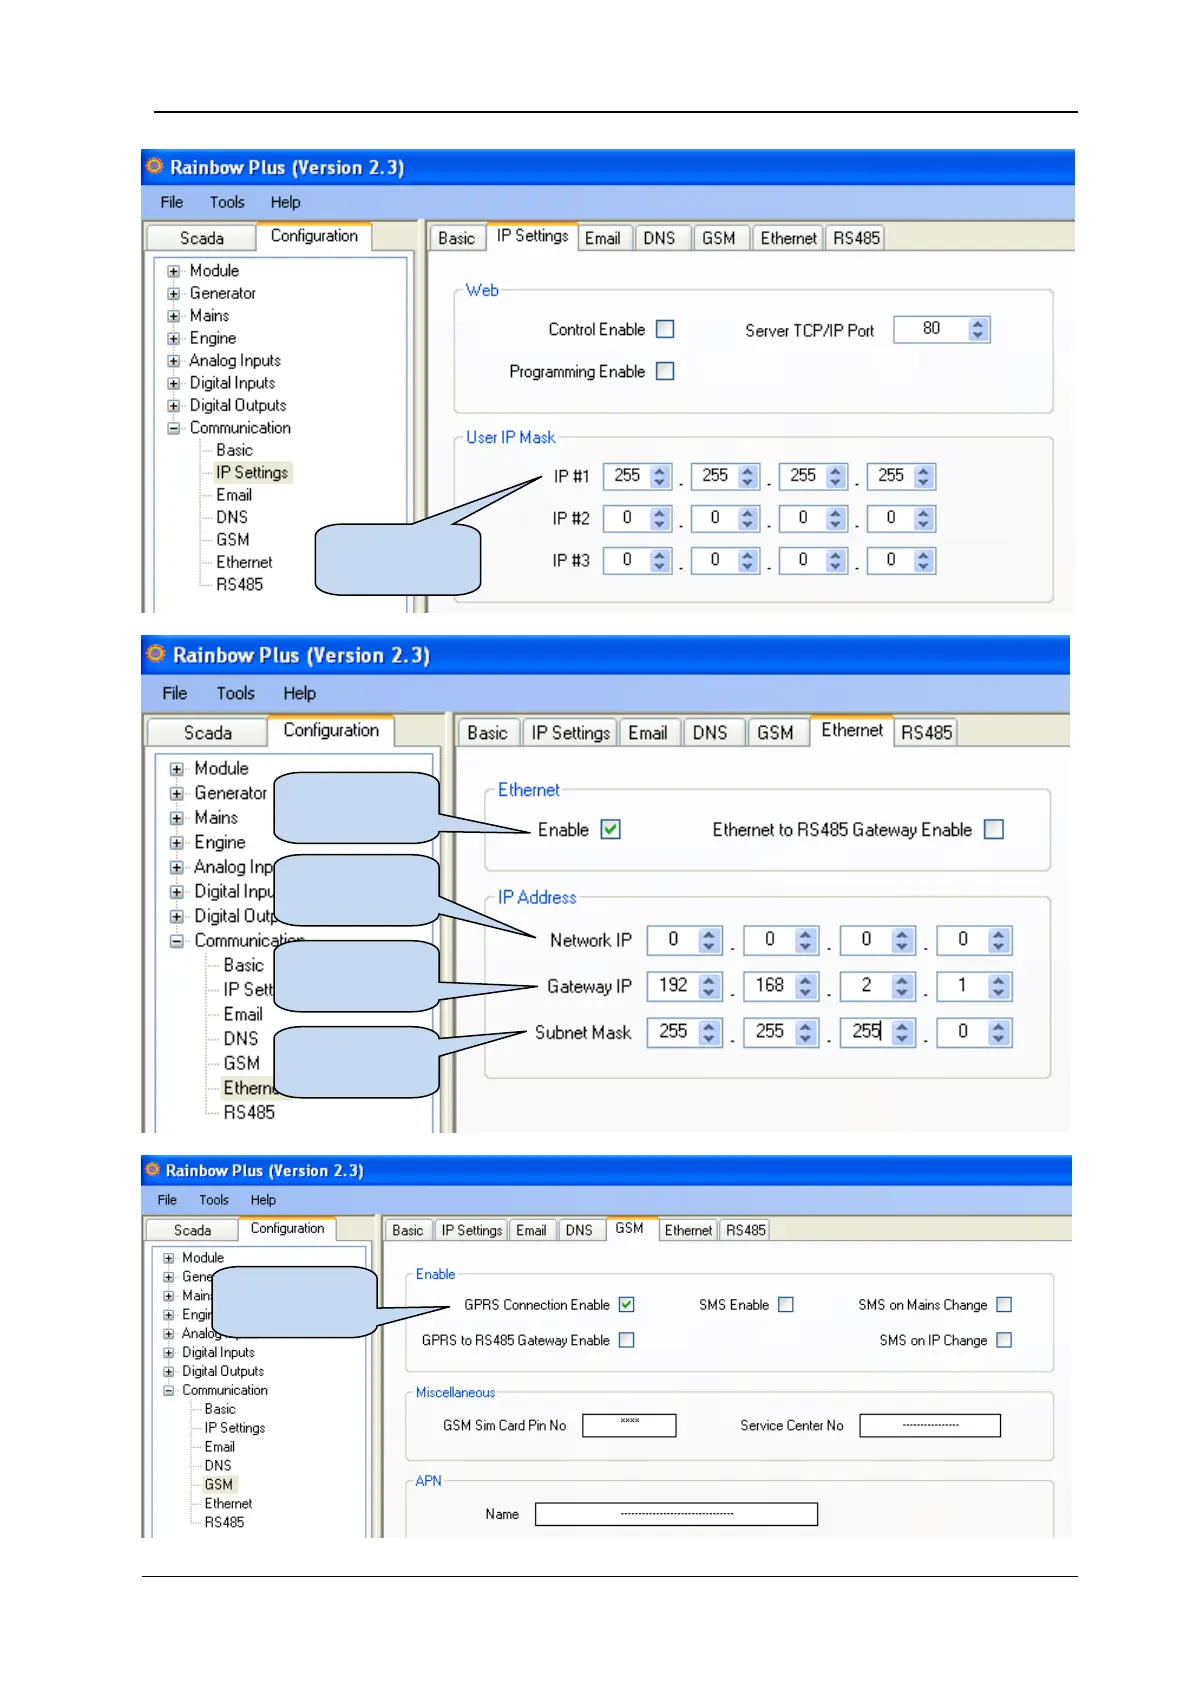Open DNS tab in Ethernet window

pos(710,733)
